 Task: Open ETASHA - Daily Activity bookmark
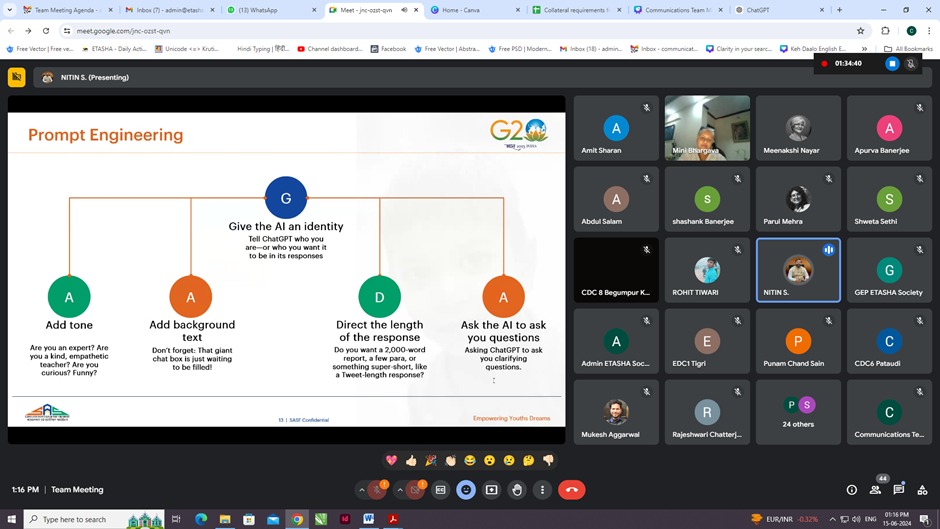[114, 49]
